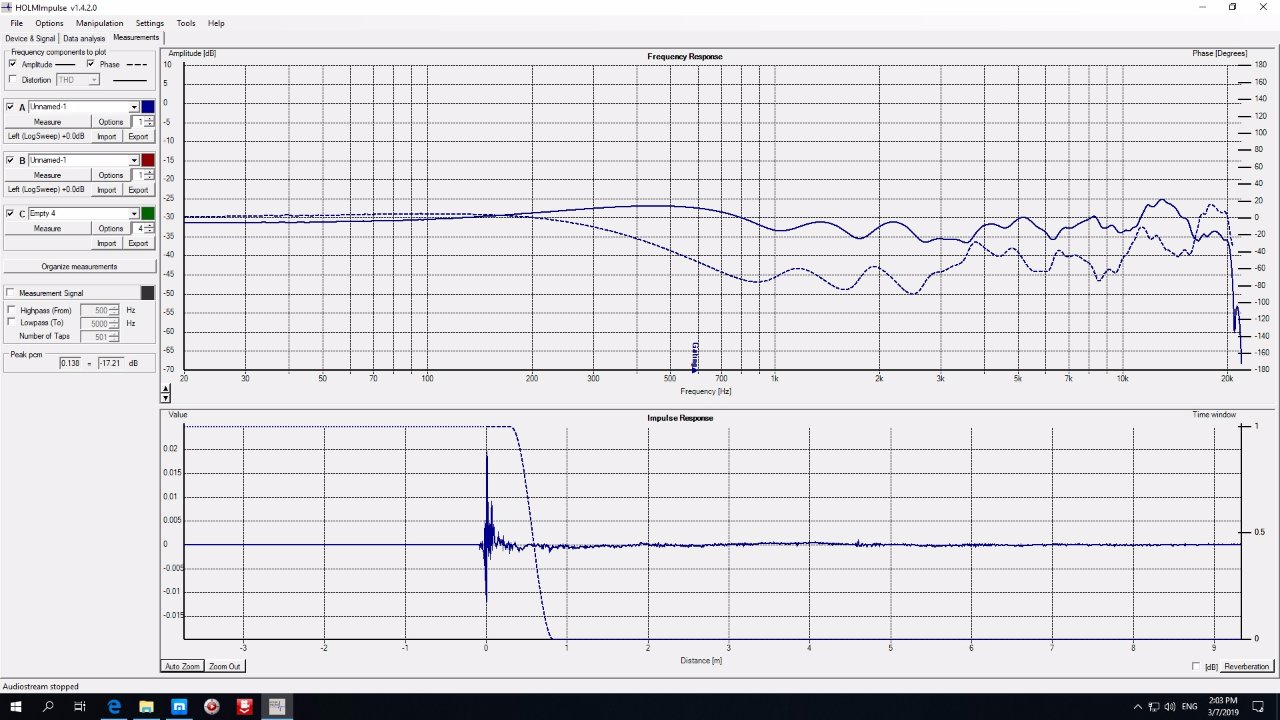
Task: Open the Windows Start menu
Action: coord(16,706)
